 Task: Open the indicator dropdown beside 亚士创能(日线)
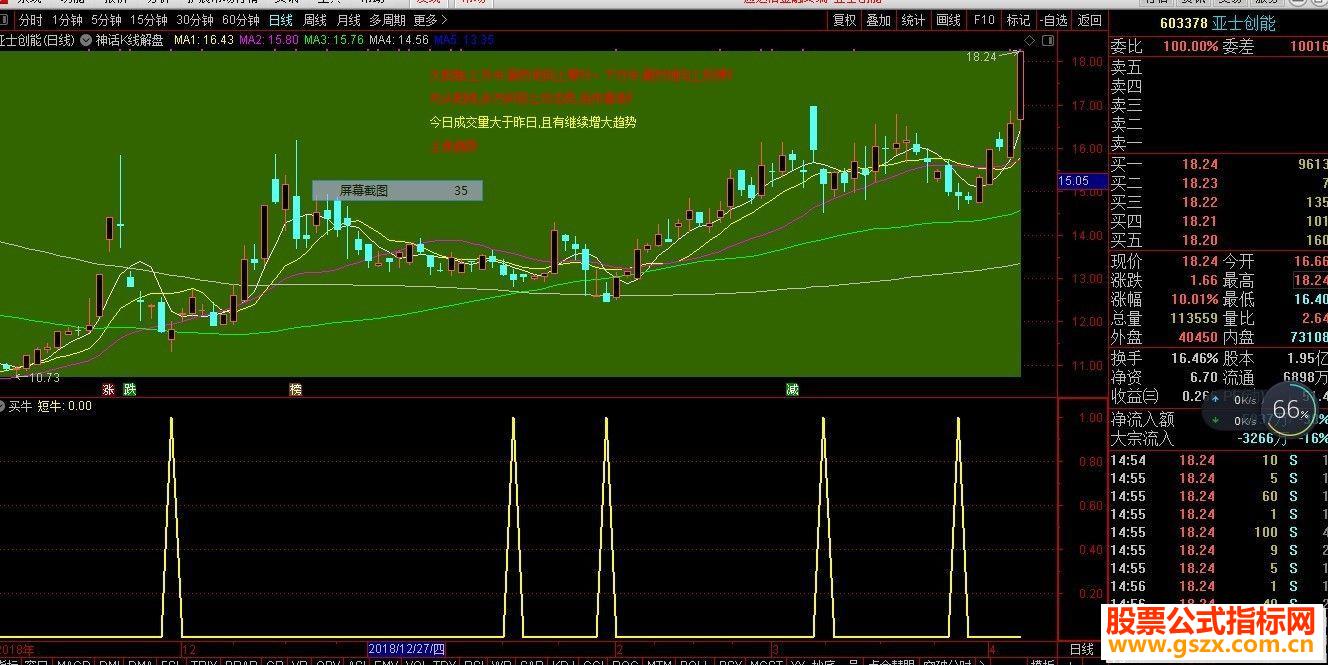pos(87,40)
